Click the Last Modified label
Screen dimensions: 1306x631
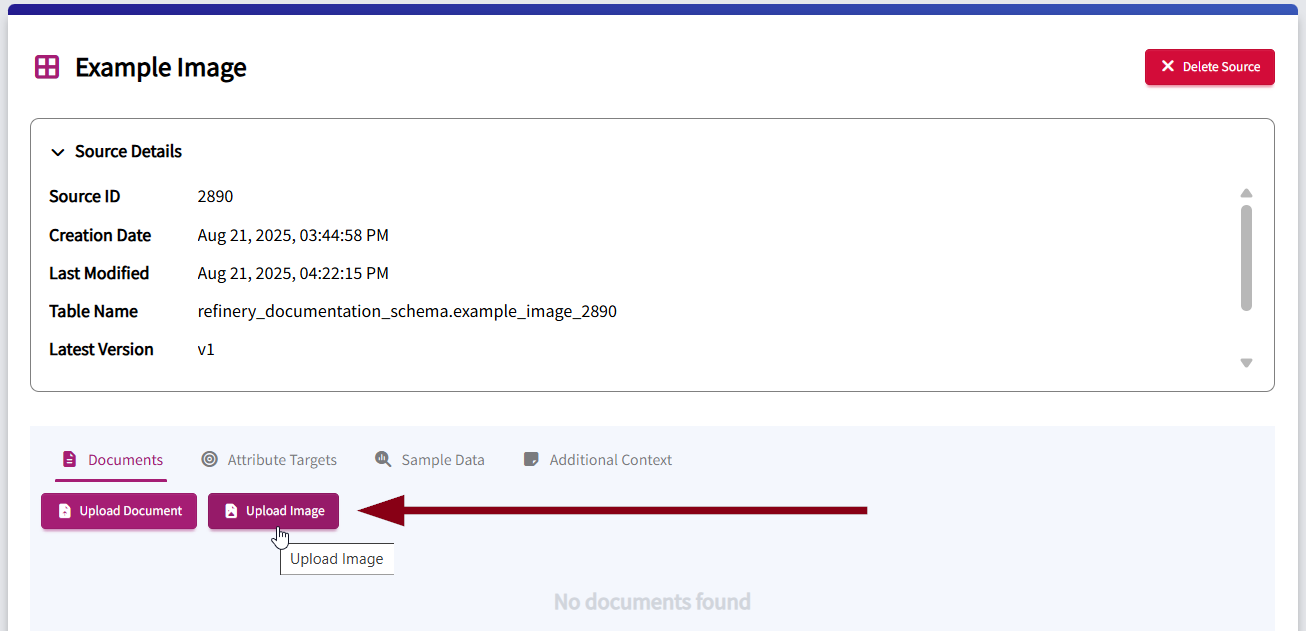point(99,274)
